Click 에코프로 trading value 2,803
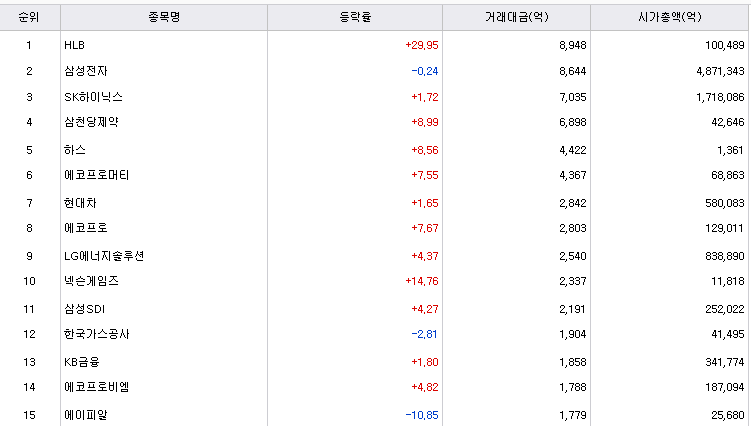 point(573,228)
